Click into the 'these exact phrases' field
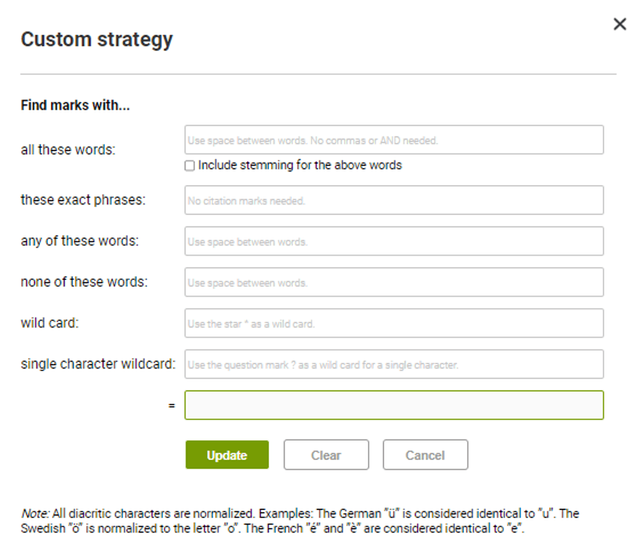This screenshot has height=556, width=640. pyautogui.click(x=394, y=200)
